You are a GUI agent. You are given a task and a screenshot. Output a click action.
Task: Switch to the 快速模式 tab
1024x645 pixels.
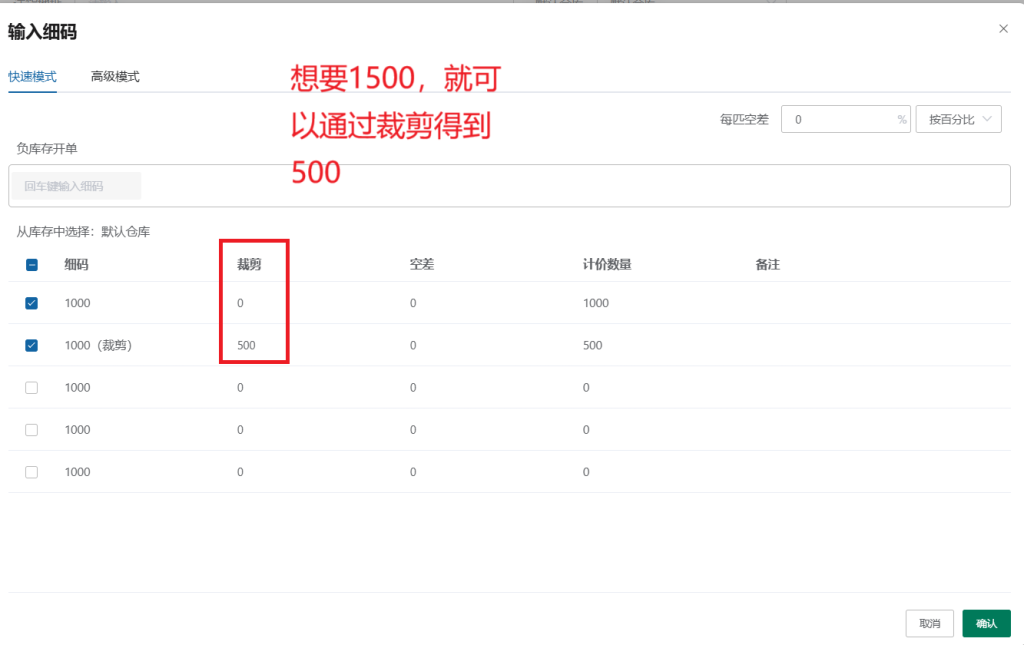pyautogui.click(x=32, y=77)
